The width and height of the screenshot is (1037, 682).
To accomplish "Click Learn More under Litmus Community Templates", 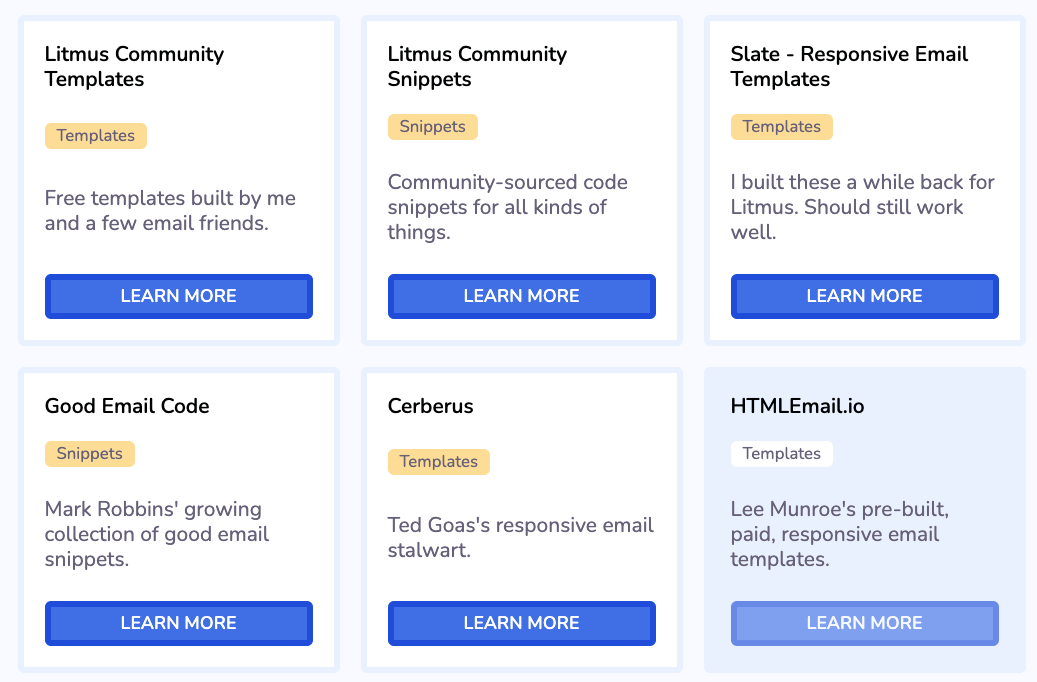I will 178,296.
